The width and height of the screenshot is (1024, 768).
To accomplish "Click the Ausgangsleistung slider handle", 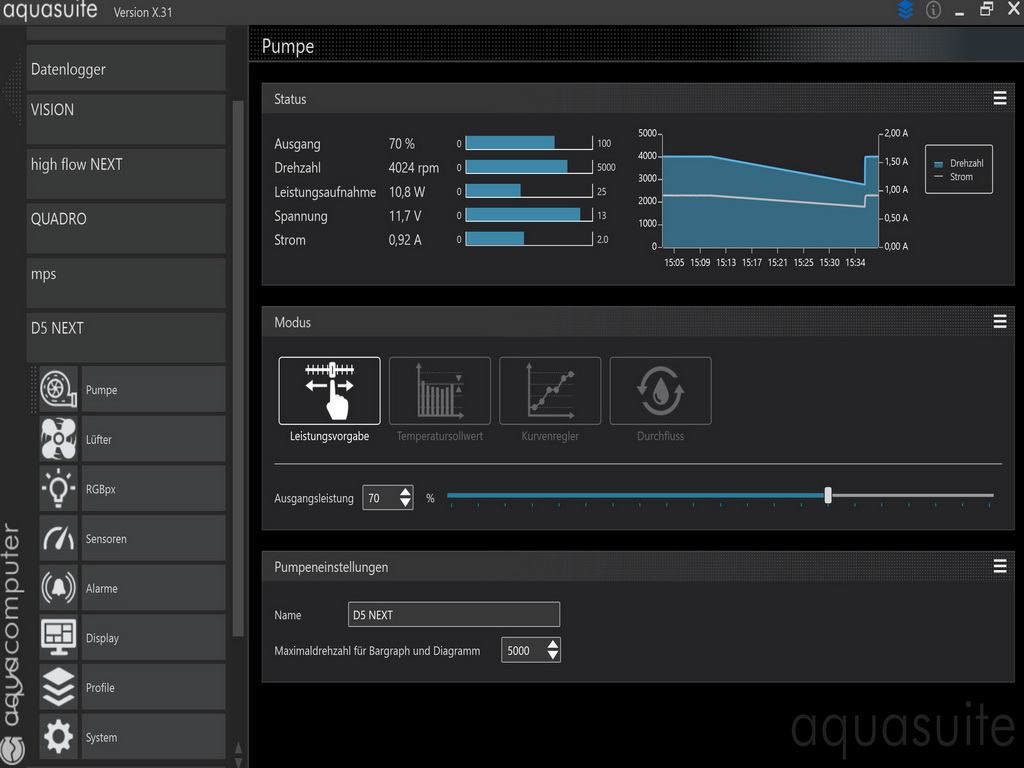I will coord(828,495).
